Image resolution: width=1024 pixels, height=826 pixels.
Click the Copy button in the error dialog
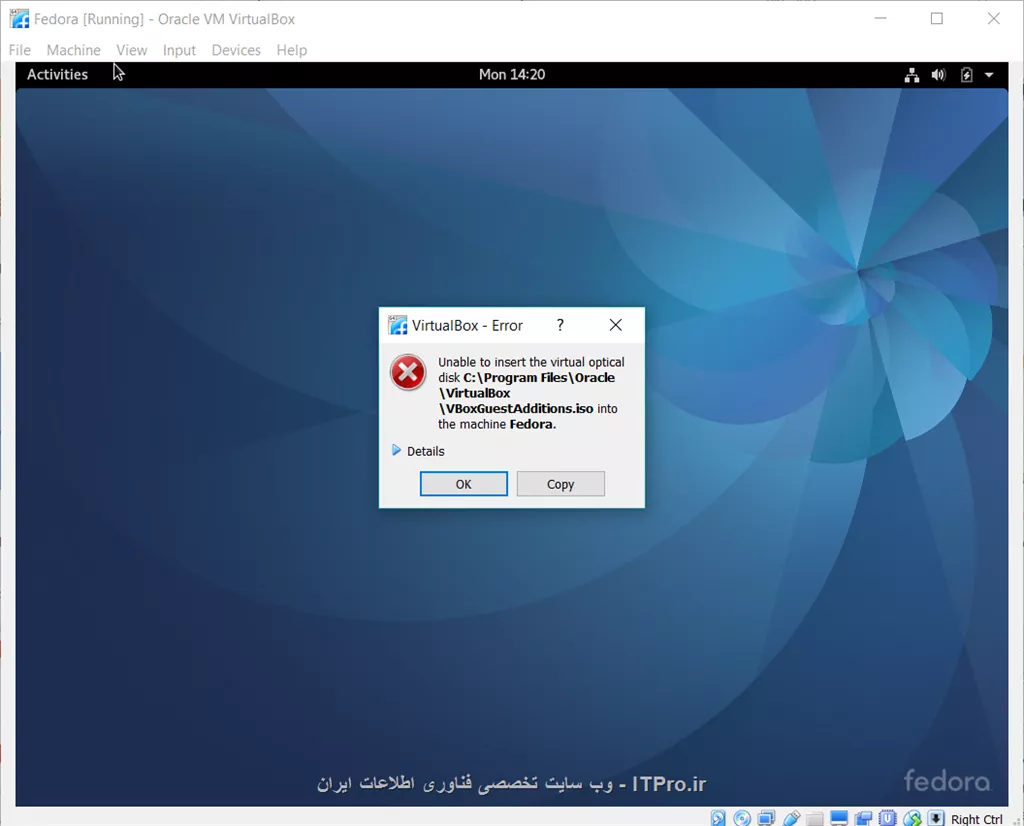[560, 484]
